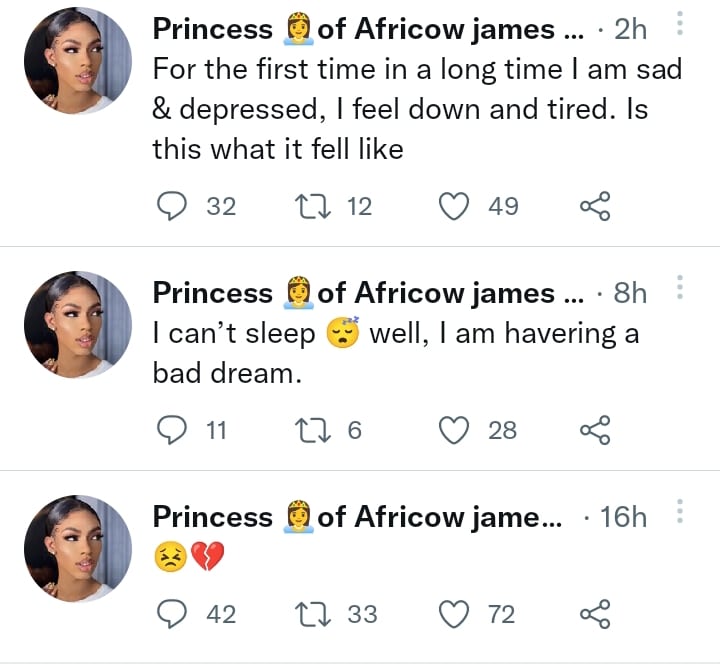Open more options on the 16h tweet
720x664 pixels.
pos(680,513)
